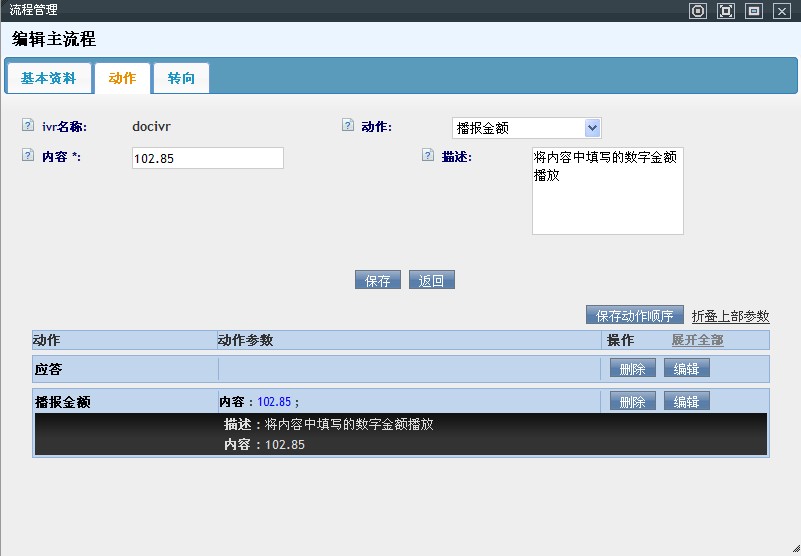This screenshot has width=801, height=556.
Task: Collapse upper parameters with 折叠上部参数
Action: pos(730,316)
